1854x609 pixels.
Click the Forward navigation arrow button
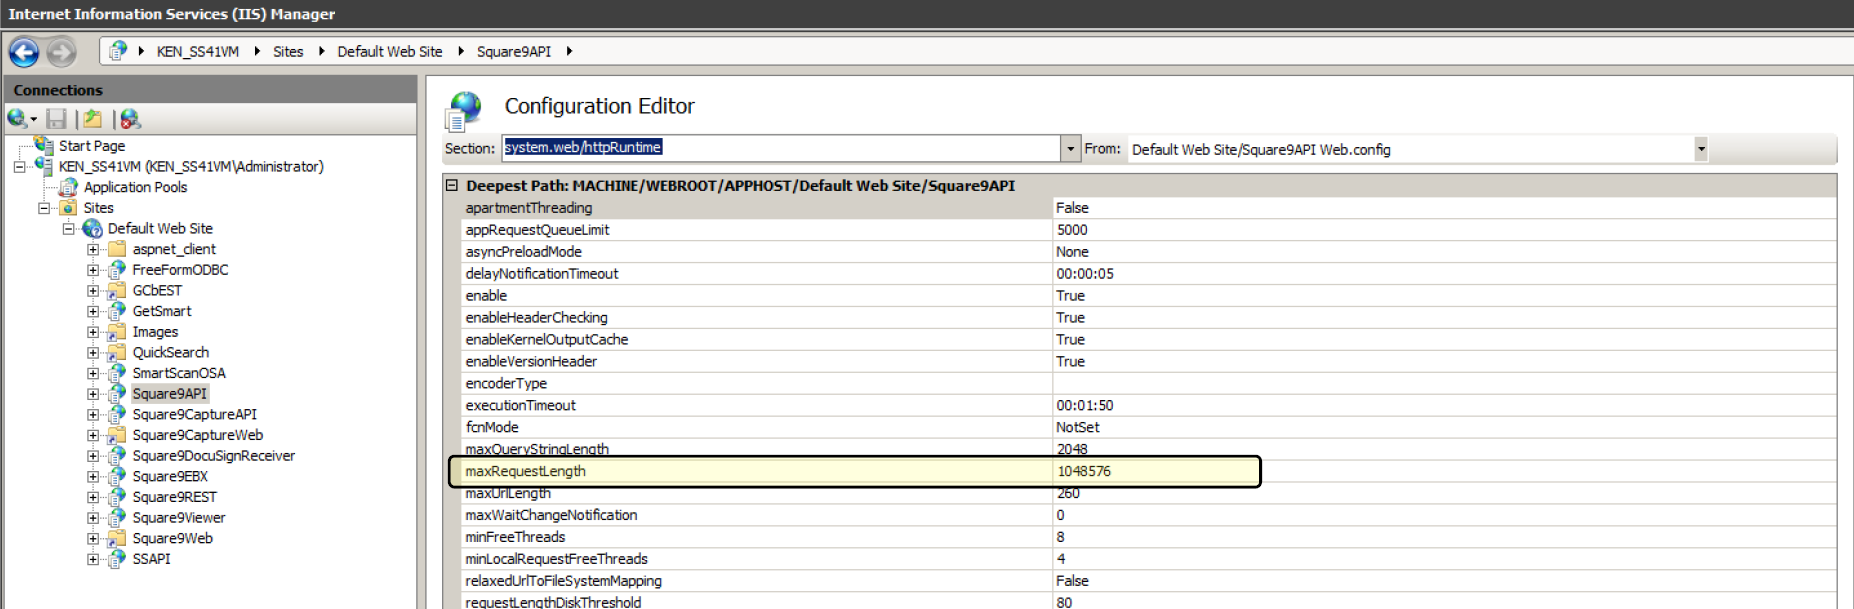(x=61, y=52)
